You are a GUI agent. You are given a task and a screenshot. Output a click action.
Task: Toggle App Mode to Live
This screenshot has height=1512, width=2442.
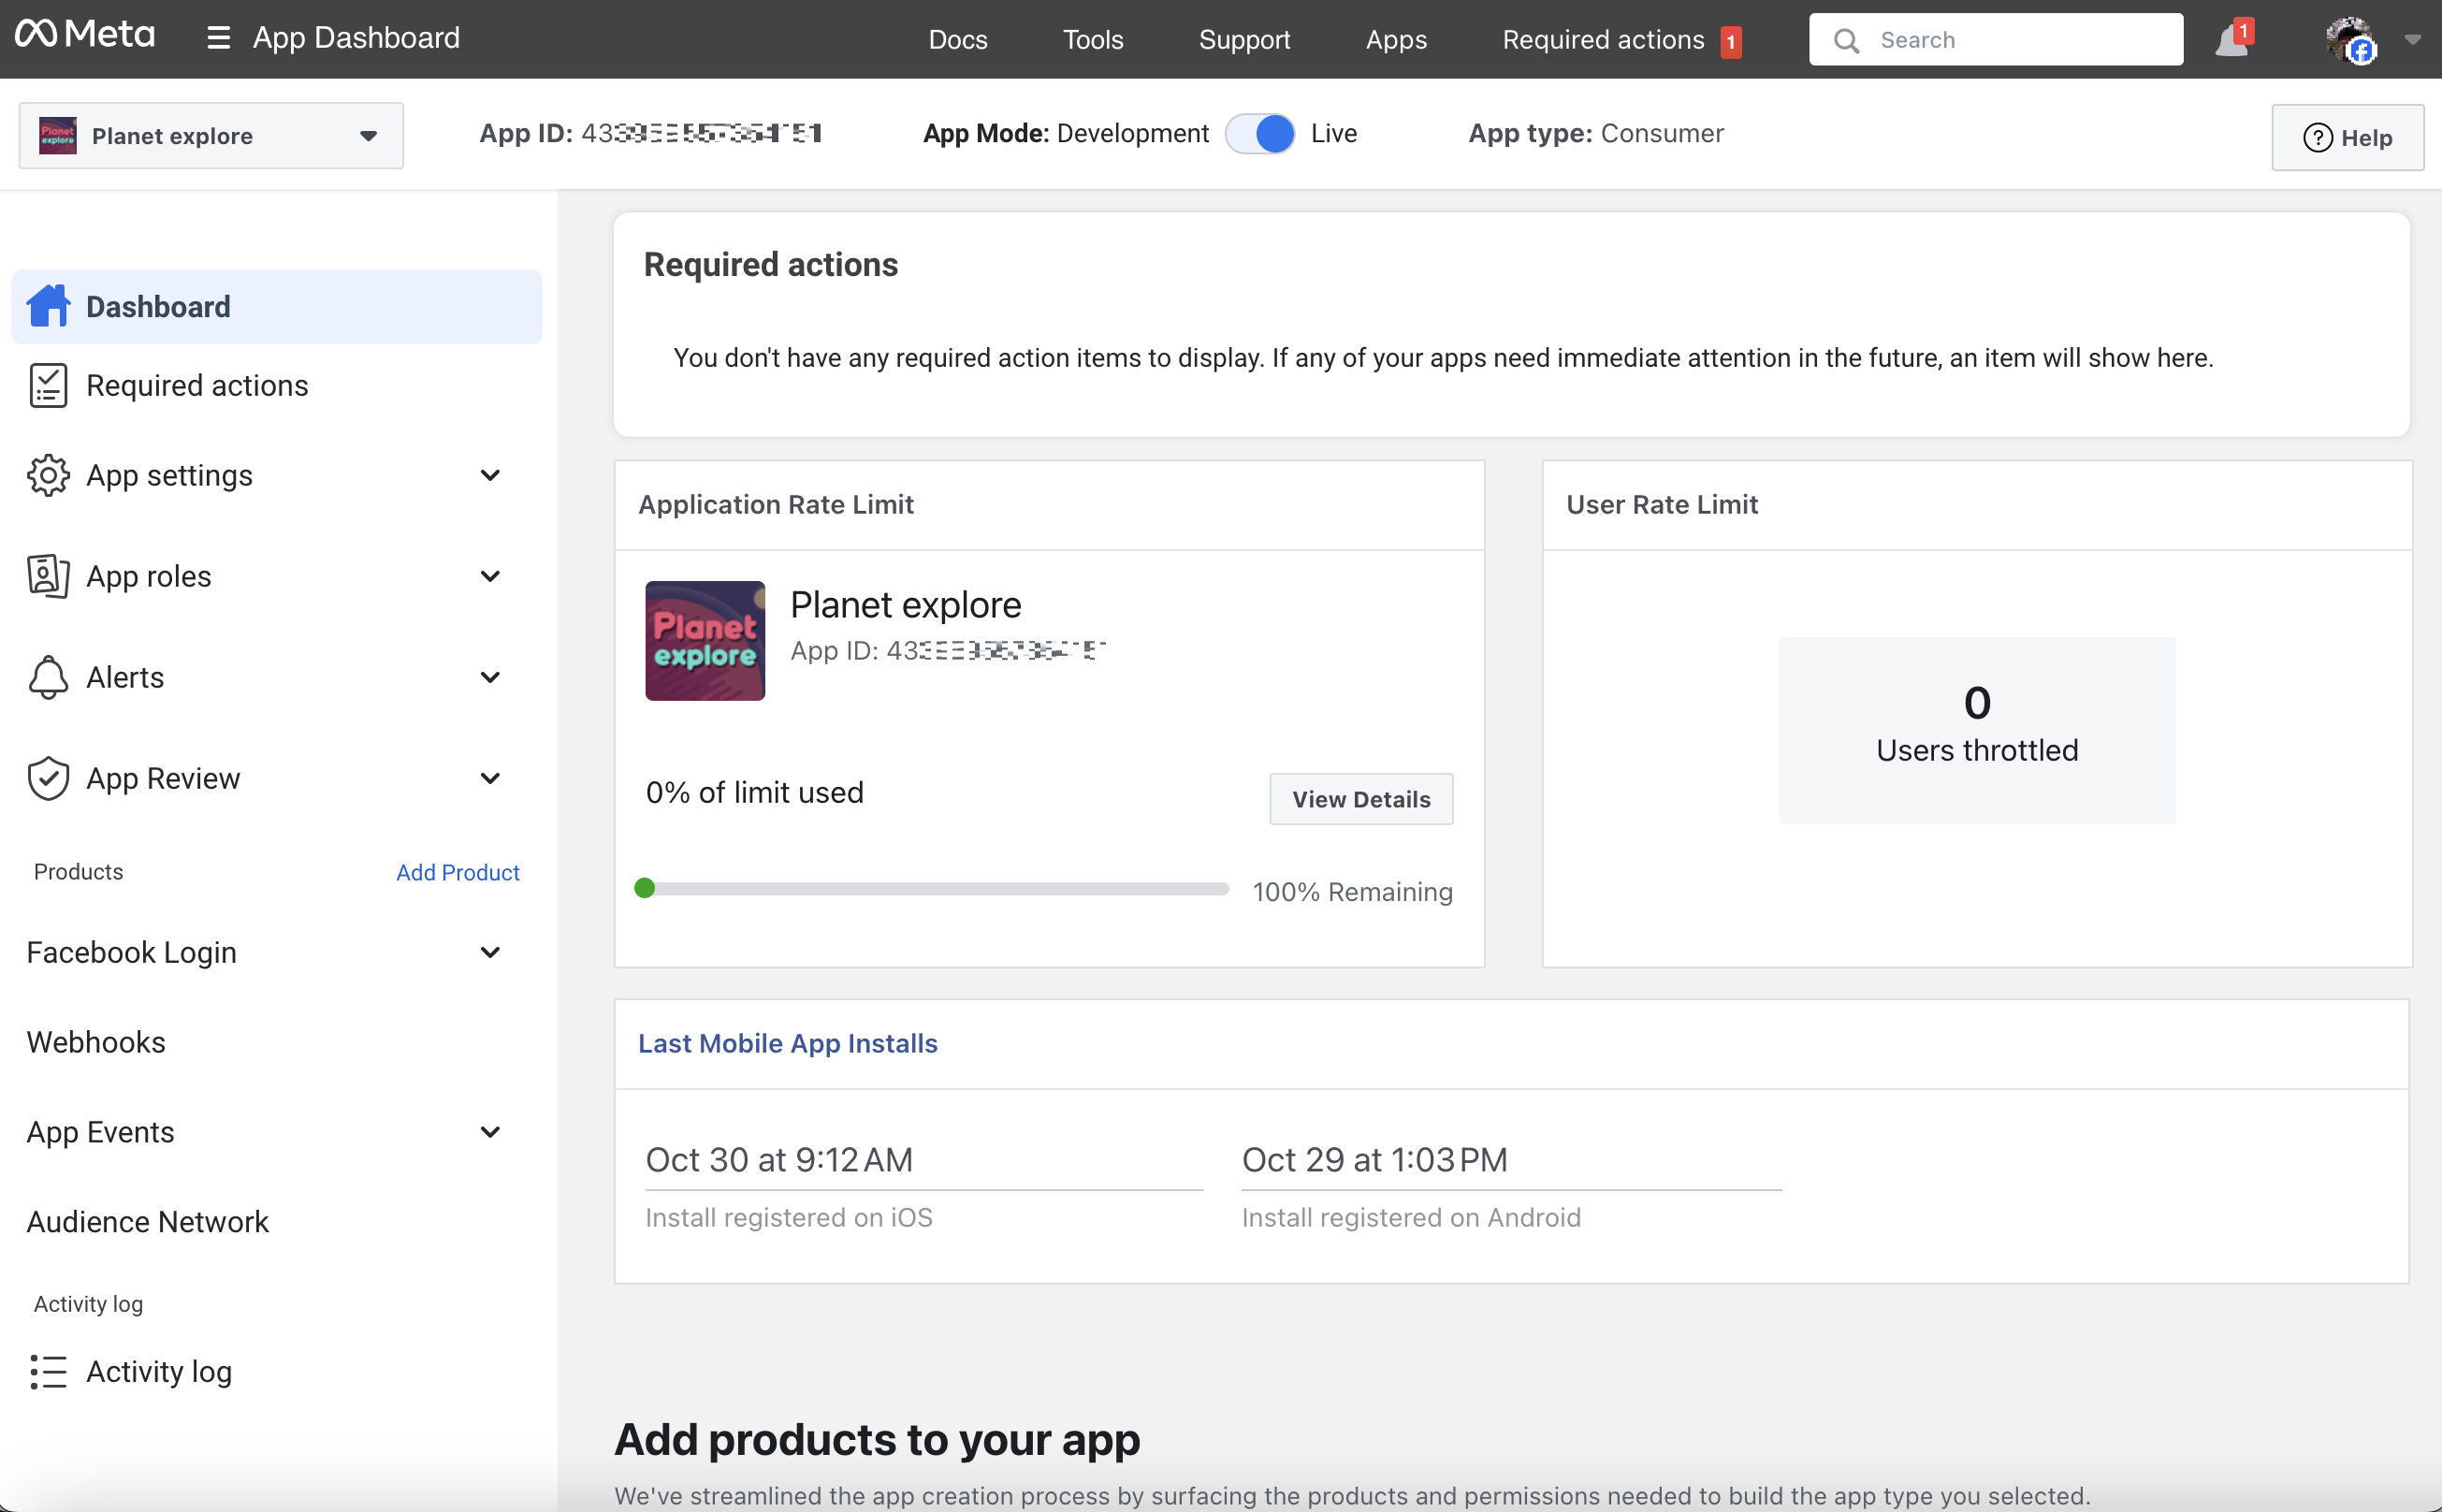click(1260, 134)
